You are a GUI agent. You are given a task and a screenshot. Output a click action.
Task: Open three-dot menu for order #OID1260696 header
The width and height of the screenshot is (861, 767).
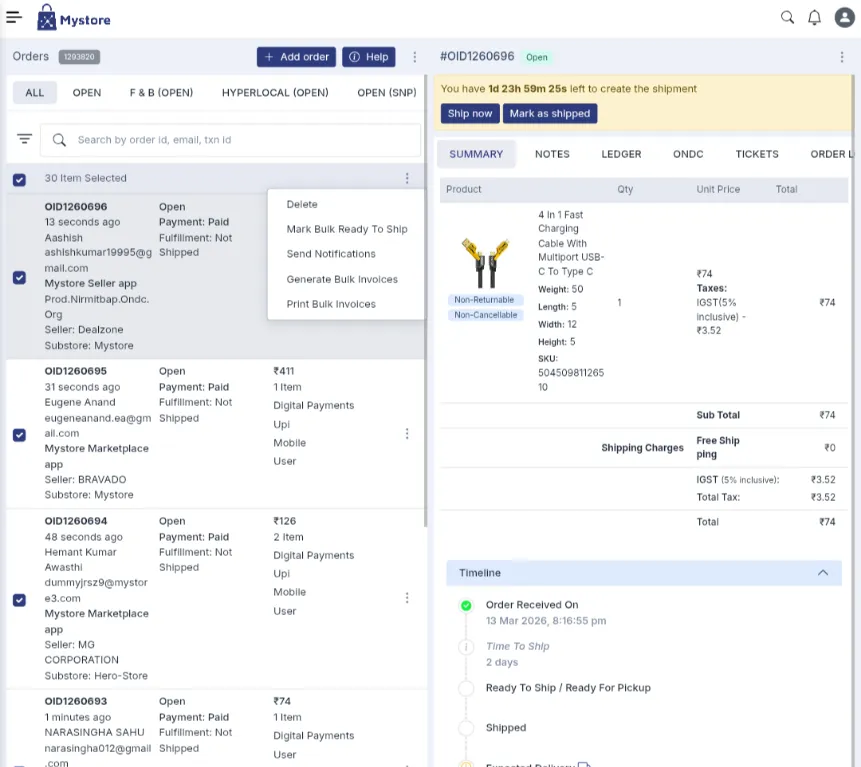[x=842, y=57]
